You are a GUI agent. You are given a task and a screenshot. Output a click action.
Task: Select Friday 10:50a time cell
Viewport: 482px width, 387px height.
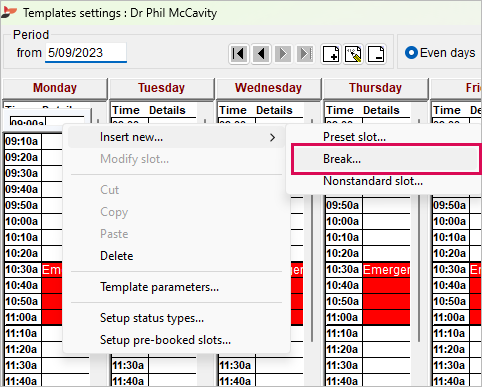pyautogui.click(x=450, y=301)
